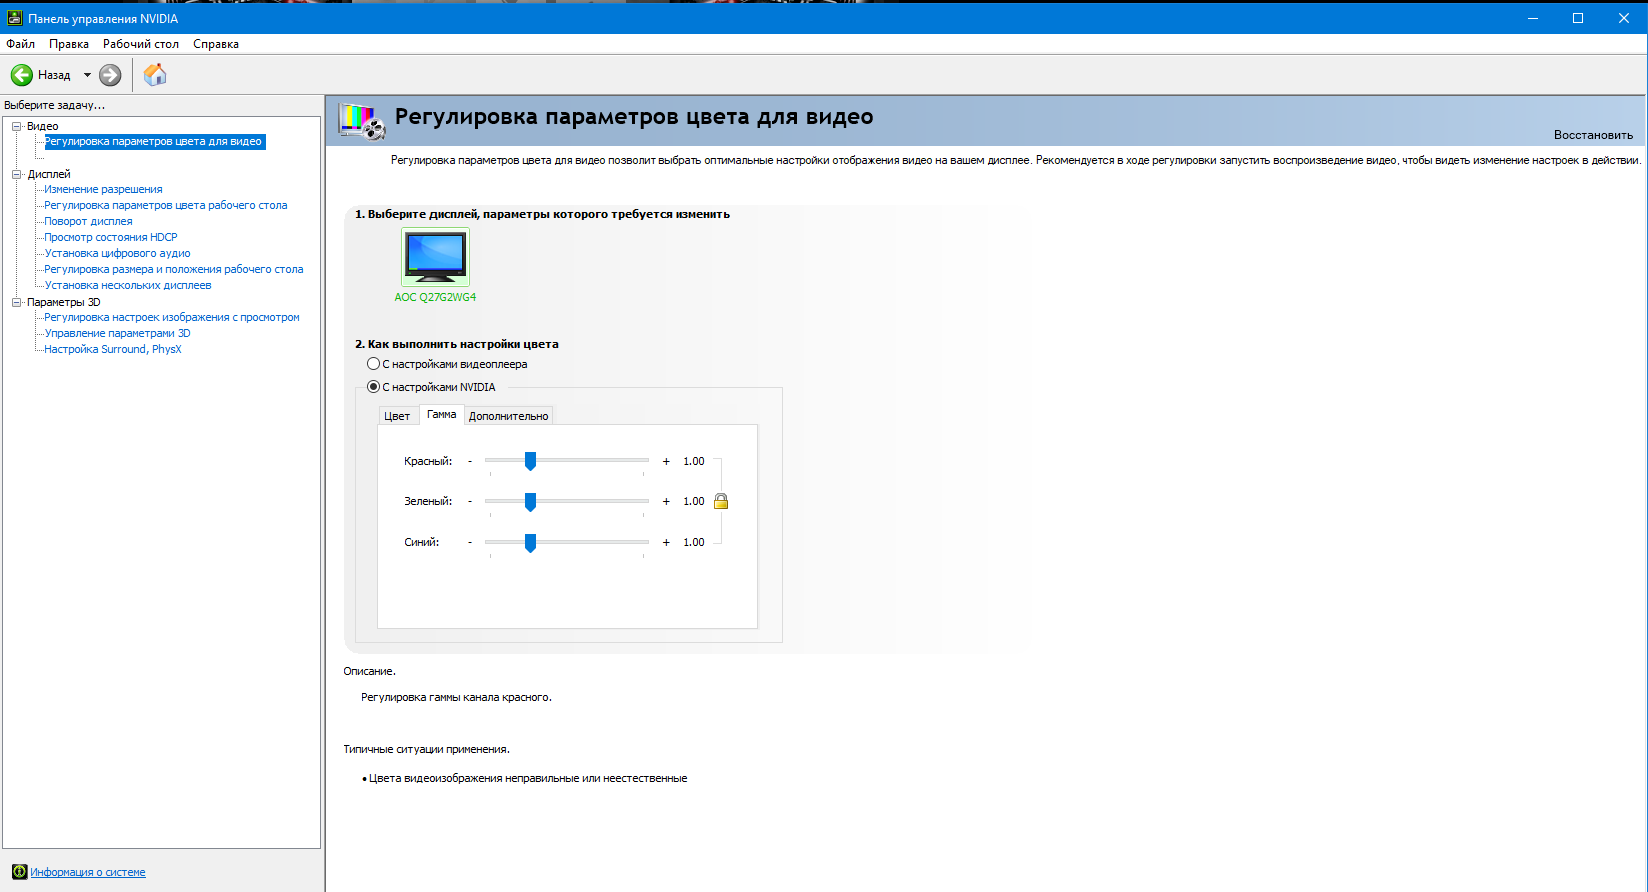Open the Файл menu
1648x892 pixels.
coord(21,44)
